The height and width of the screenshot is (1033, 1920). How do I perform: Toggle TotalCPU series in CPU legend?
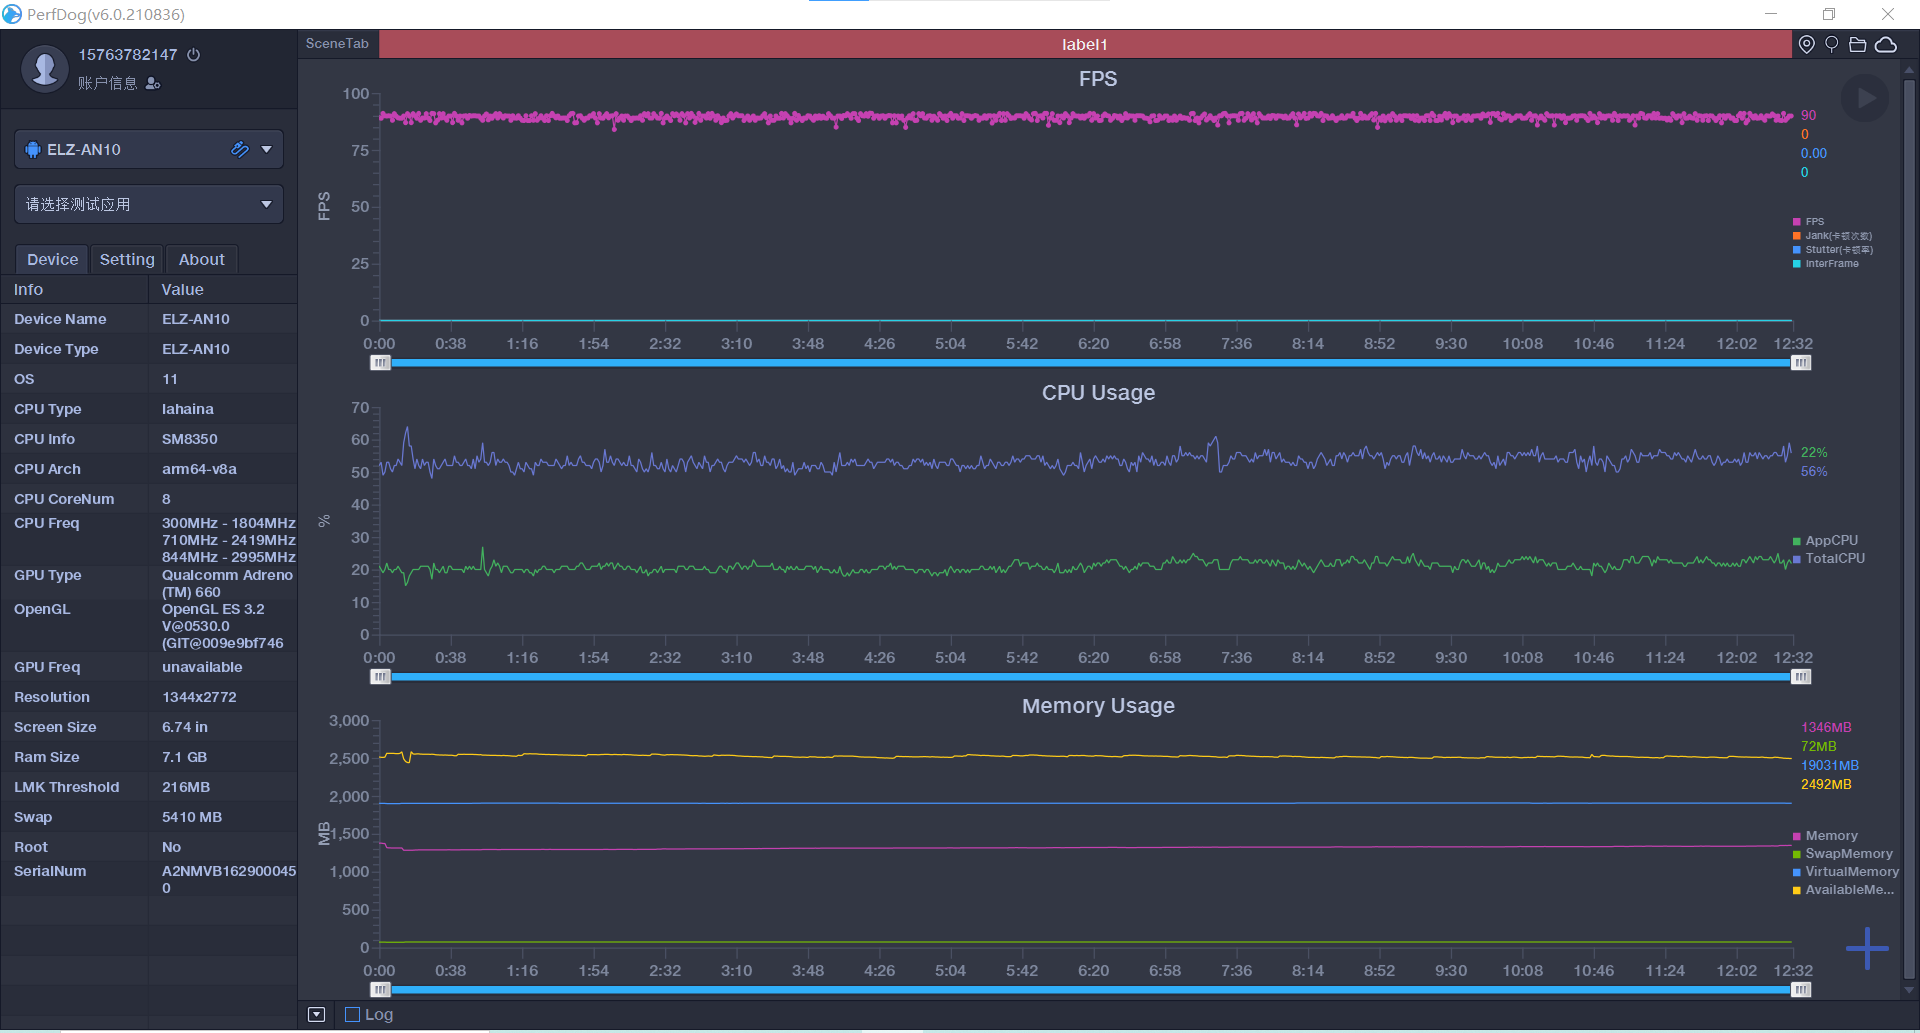[x=1829, y=559]
